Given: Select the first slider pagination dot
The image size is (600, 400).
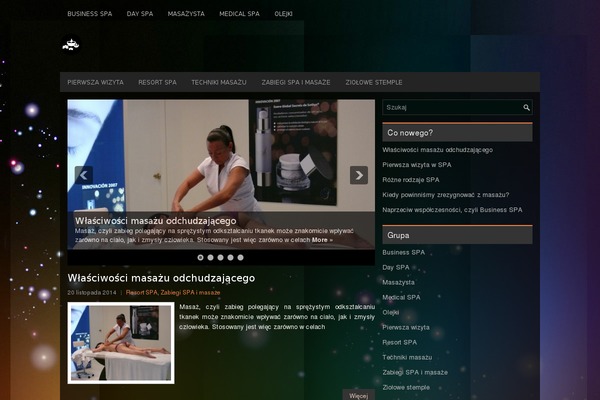Looking at the screenshot, I should pyautogui.click(x=201, y=257).
